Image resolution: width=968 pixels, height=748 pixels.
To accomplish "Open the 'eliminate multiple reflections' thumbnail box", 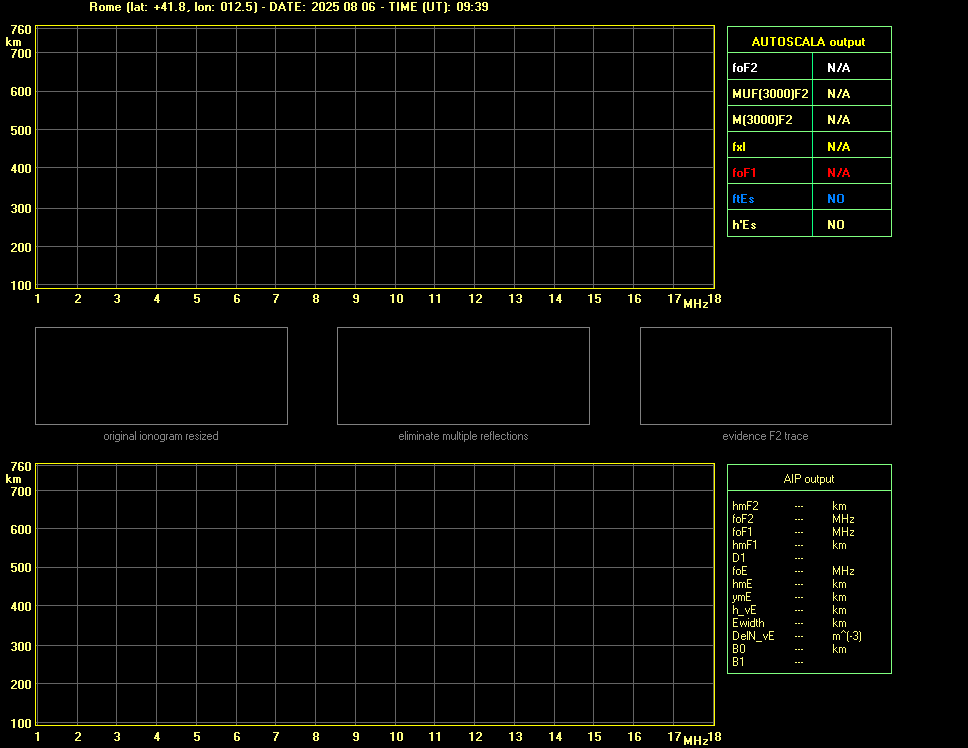I will [463, 376].
